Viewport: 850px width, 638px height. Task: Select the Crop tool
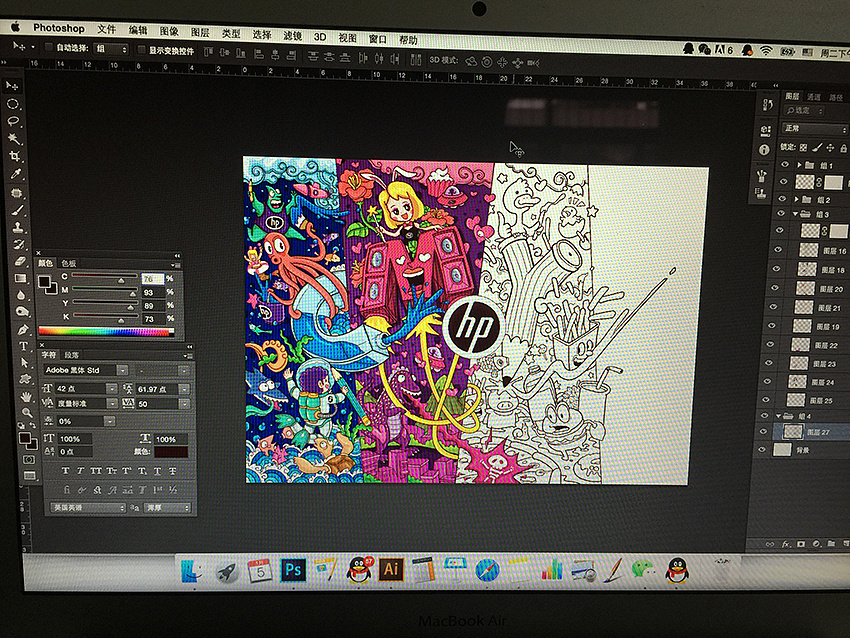15,156
